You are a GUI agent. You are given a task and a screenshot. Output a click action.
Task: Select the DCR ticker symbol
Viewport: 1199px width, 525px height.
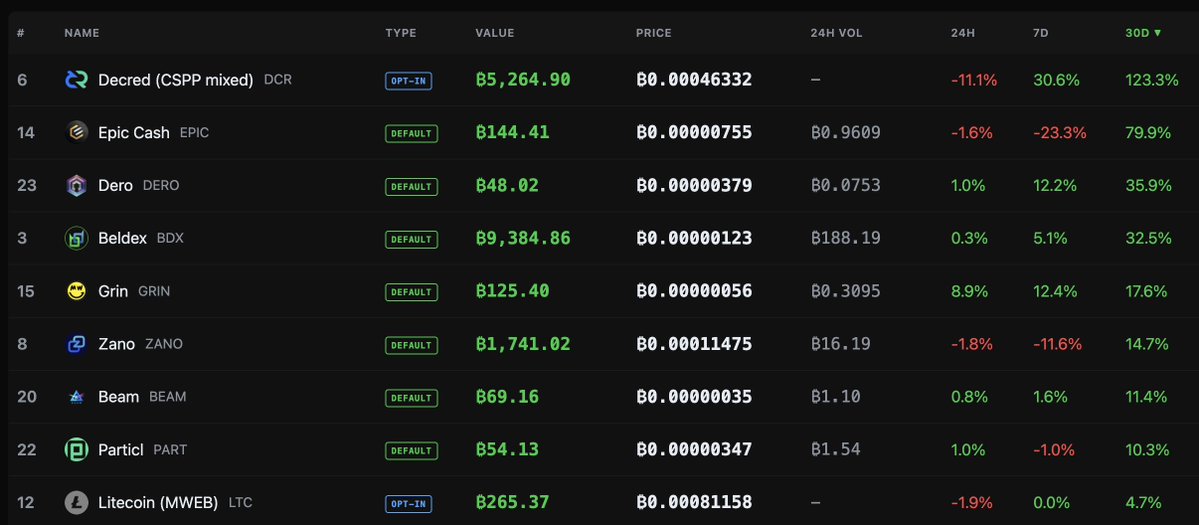click(x=278, y=79)
